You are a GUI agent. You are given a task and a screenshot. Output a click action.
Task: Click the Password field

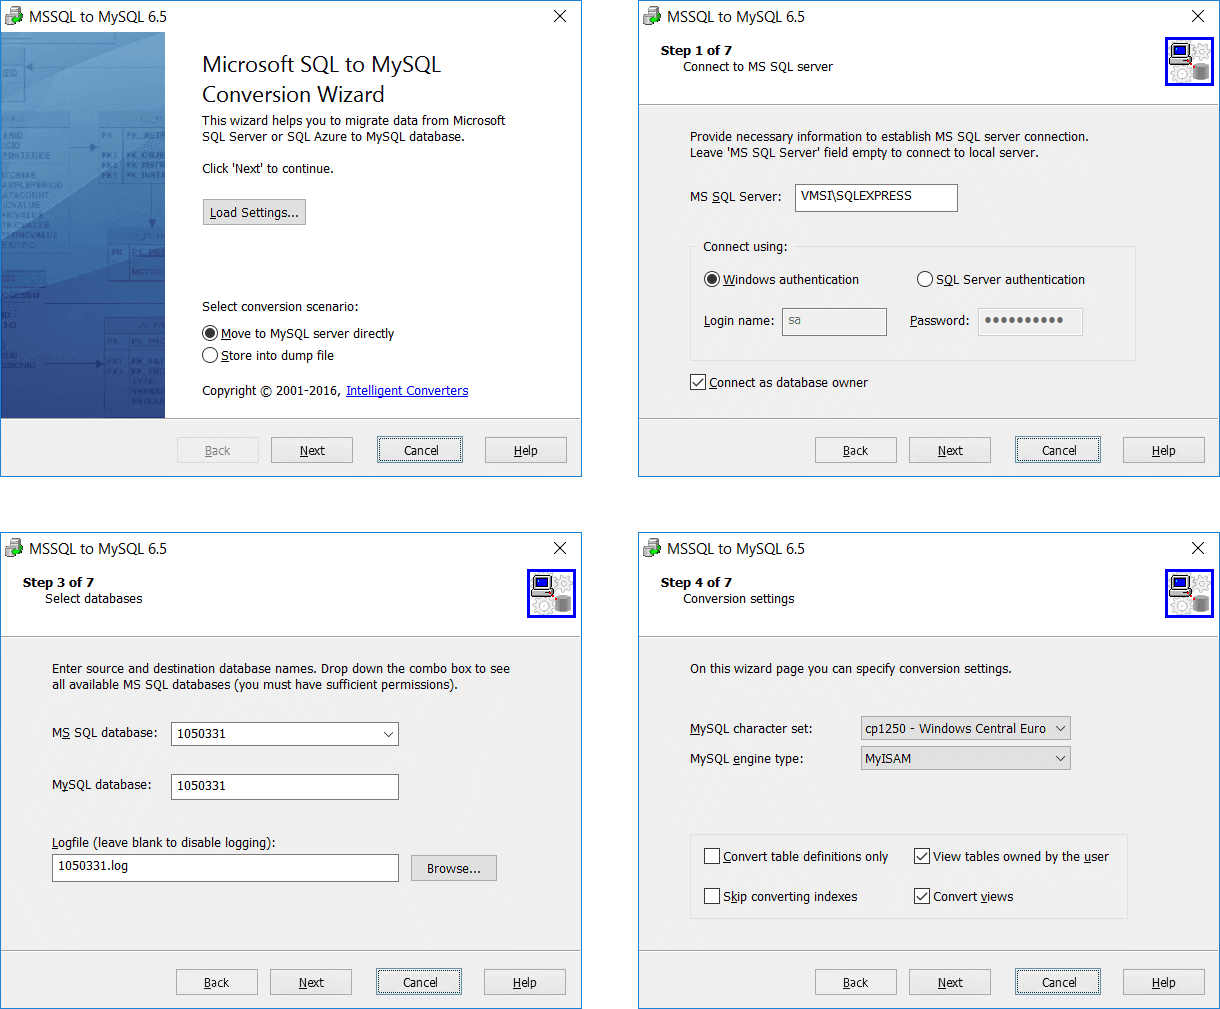(1030, 321)
